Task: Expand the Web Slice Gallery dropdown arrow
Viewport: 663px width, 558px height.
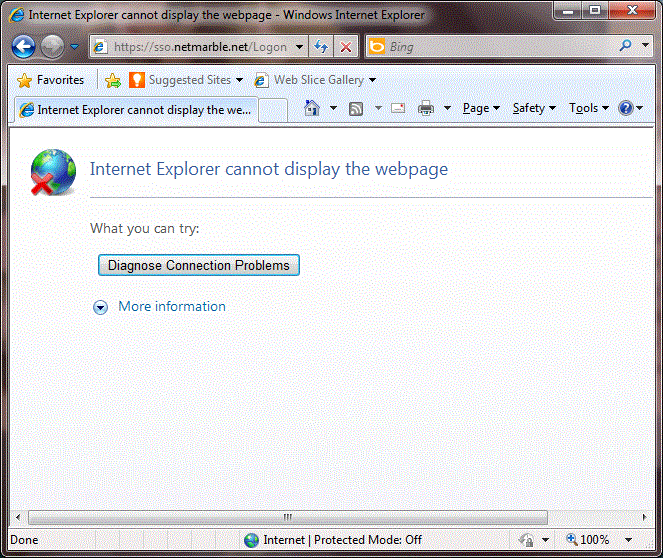Action: pyautogui.click(x=373, y=80)
